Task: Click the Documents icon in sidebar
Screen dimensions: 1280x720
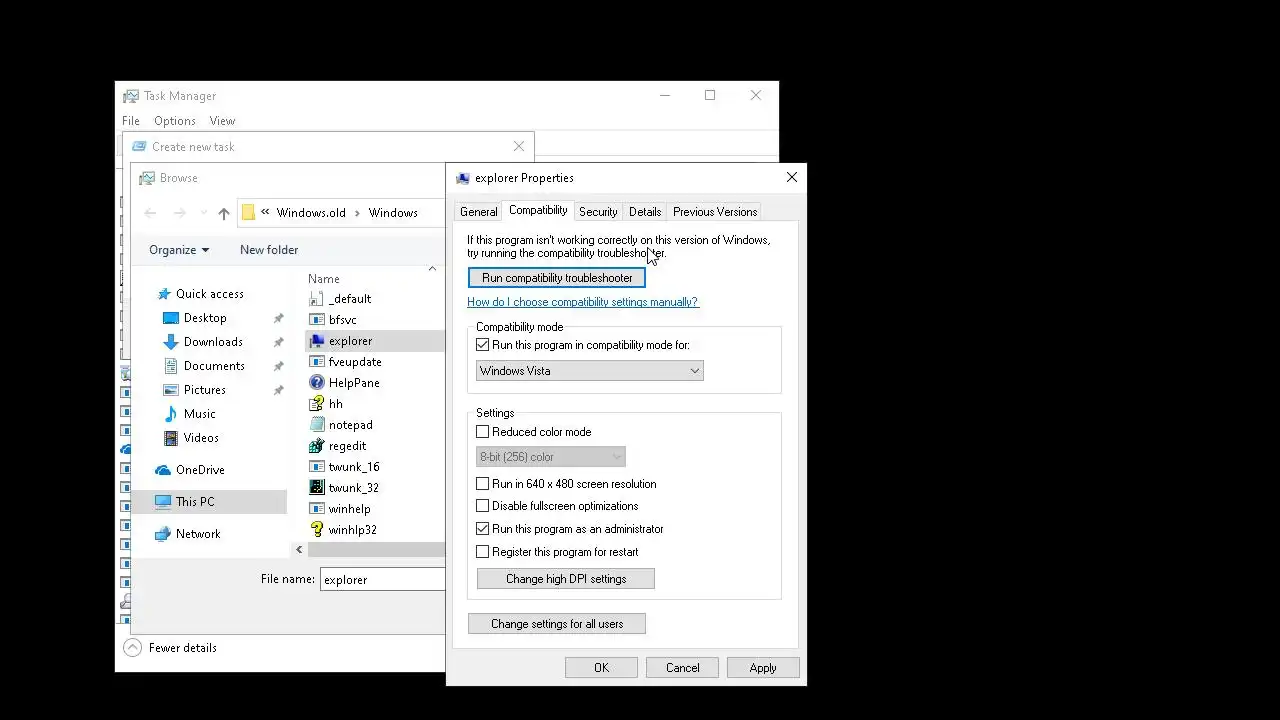Action: (170, 366)
